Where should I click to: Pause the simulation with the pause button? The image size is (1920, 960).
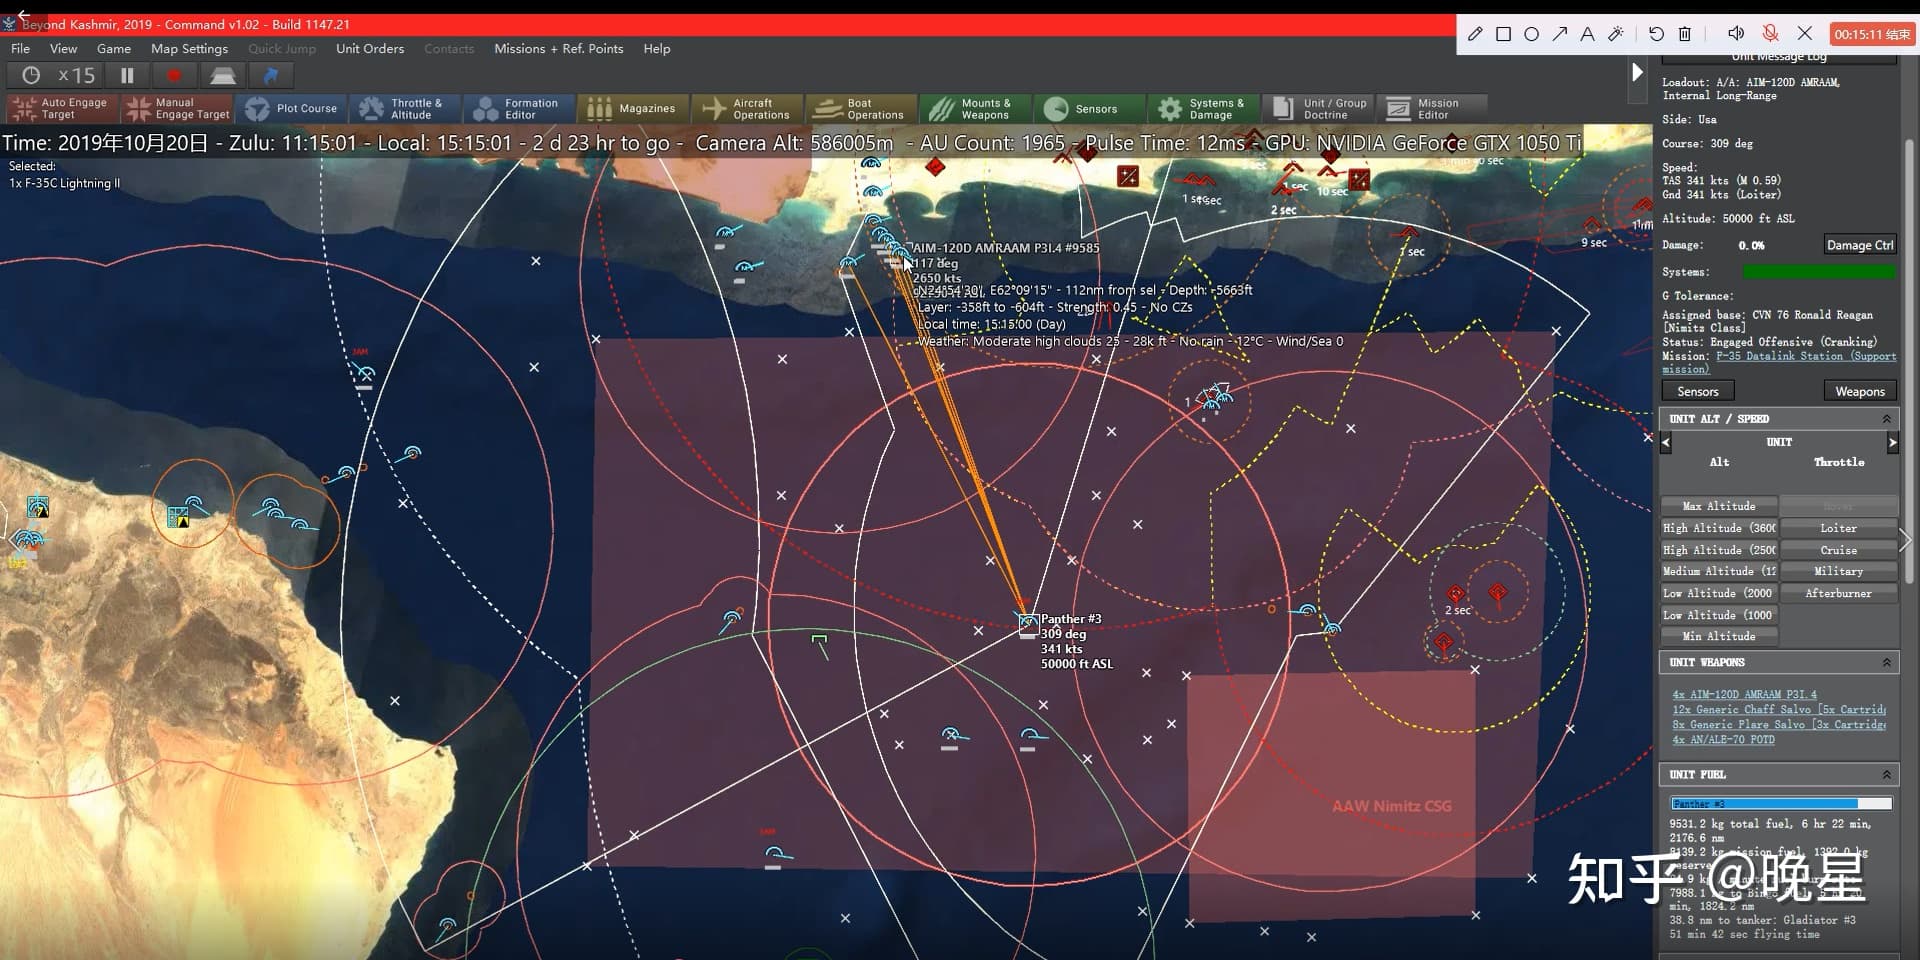tap(127, 75)
